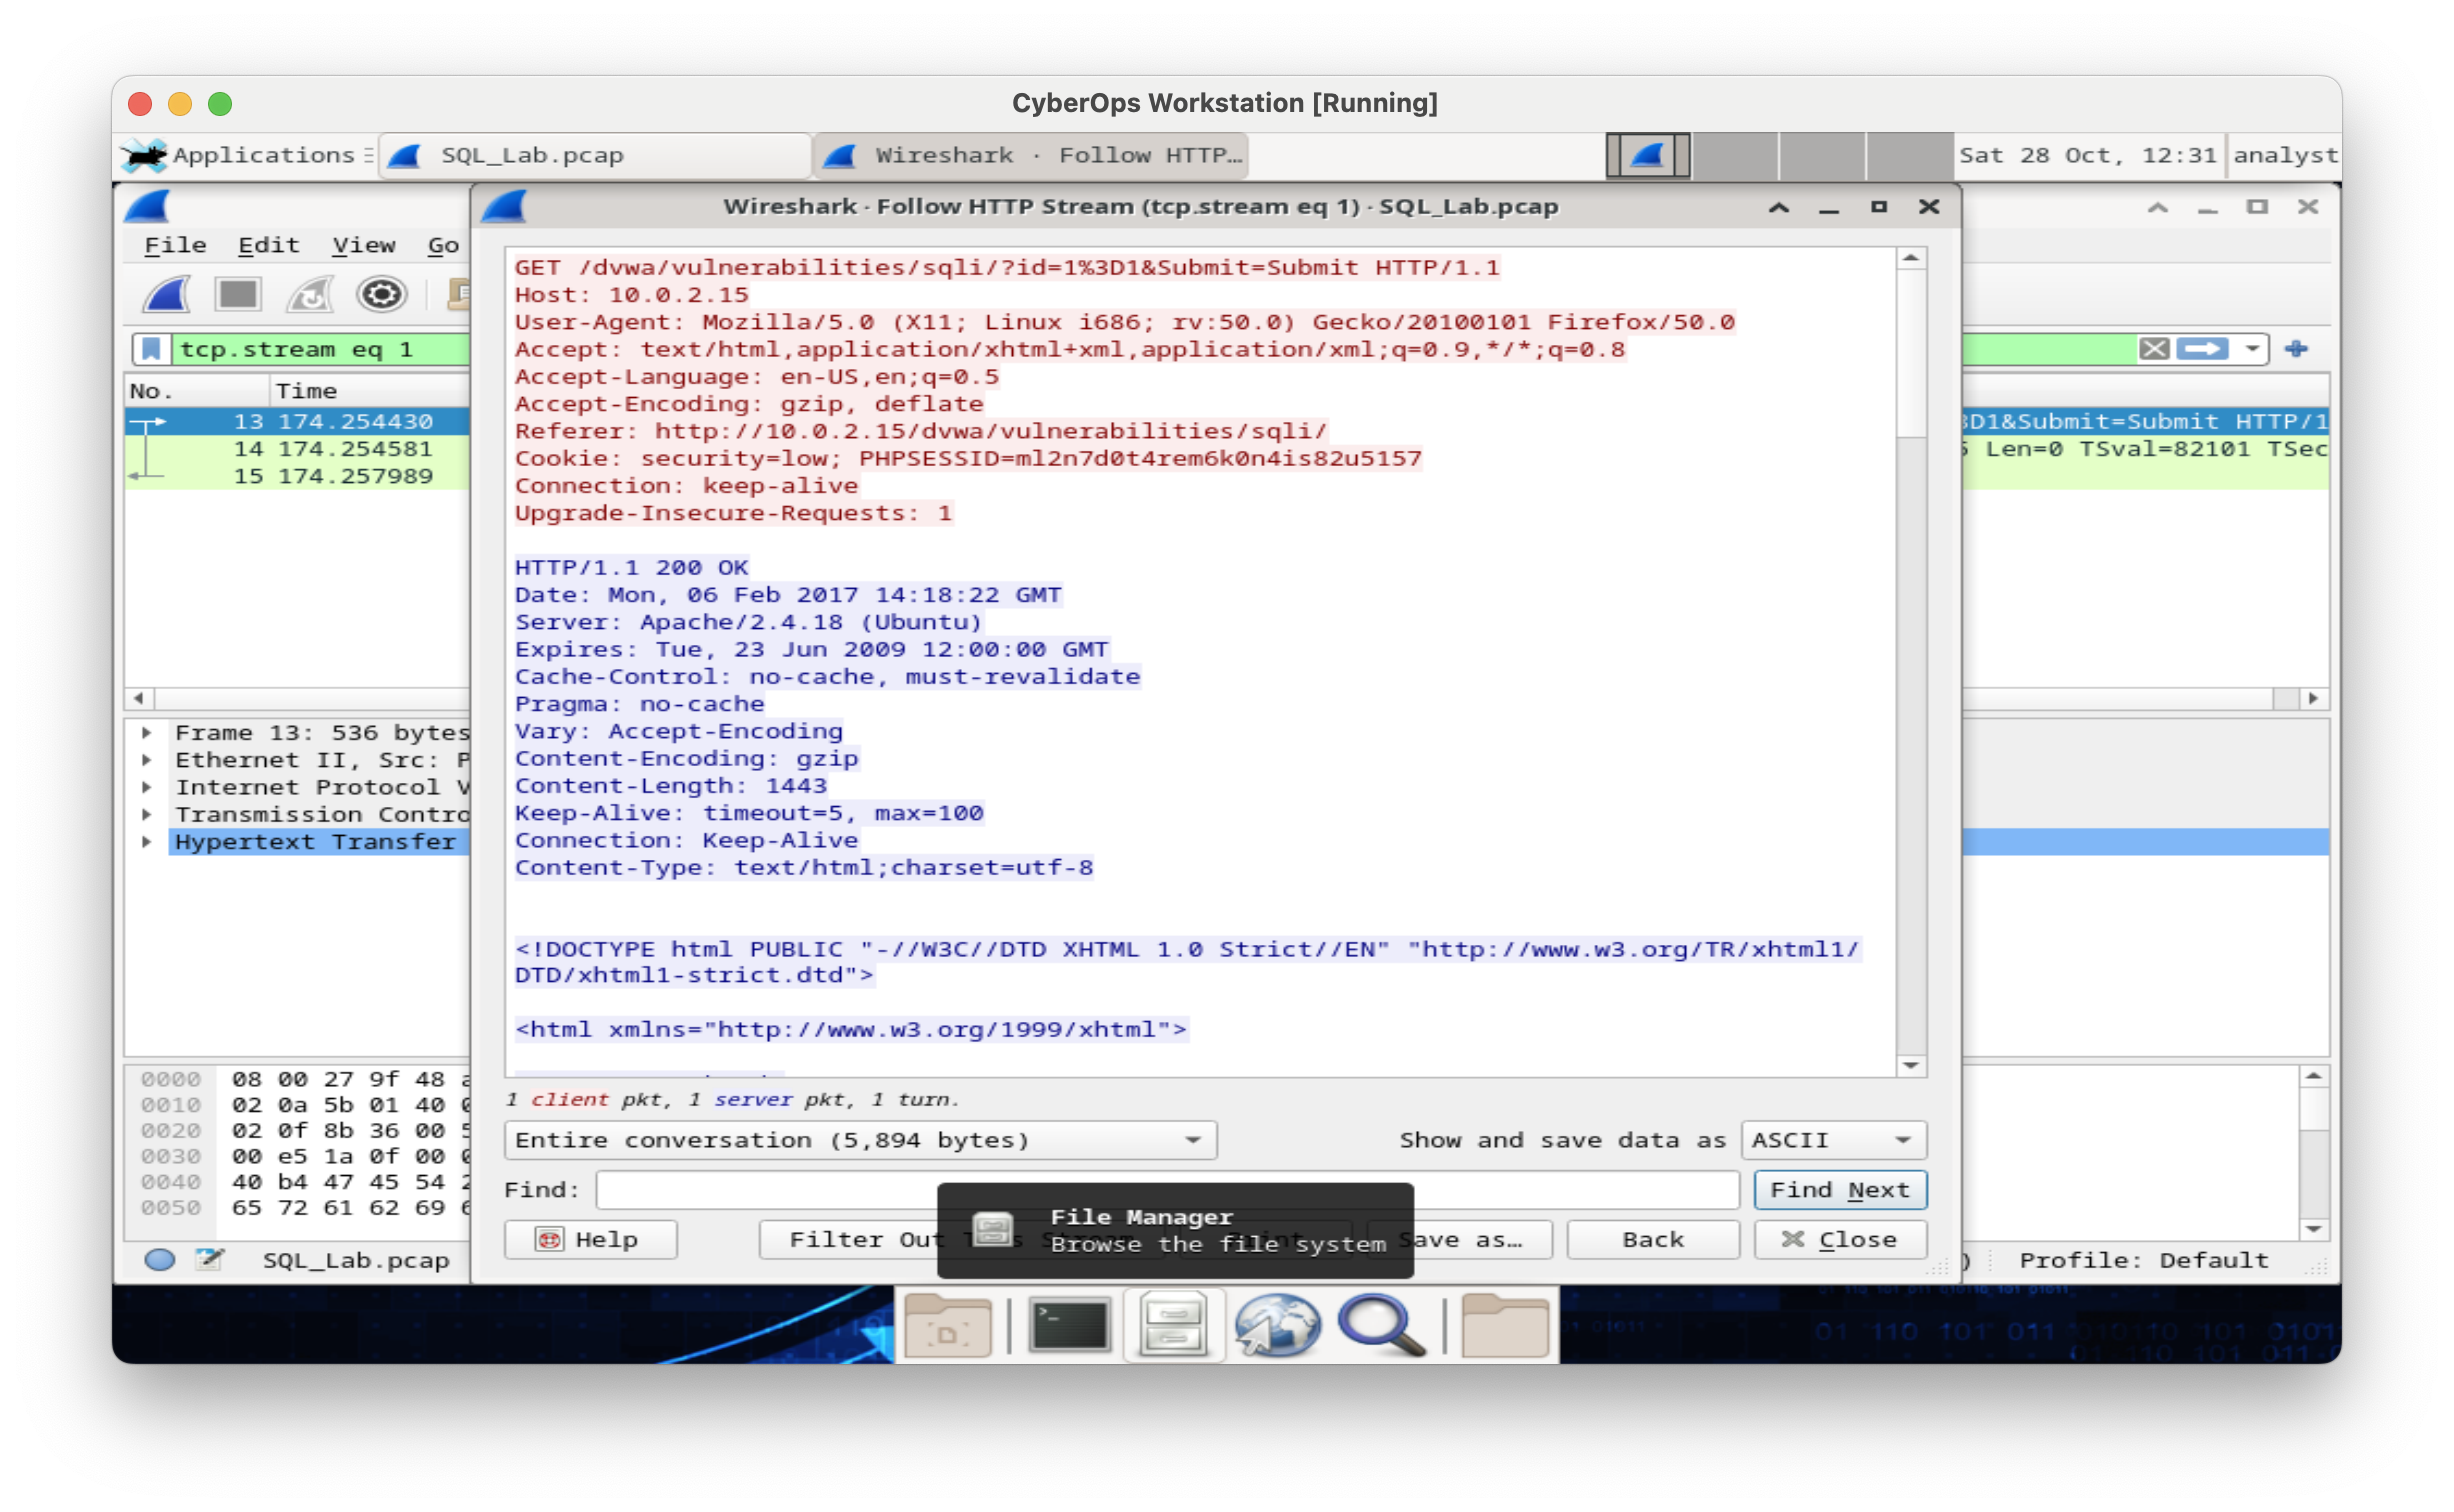Click in the Find text field
The width and height of the screenshot is (2454, 1512).
click(x=770, y=1190)
